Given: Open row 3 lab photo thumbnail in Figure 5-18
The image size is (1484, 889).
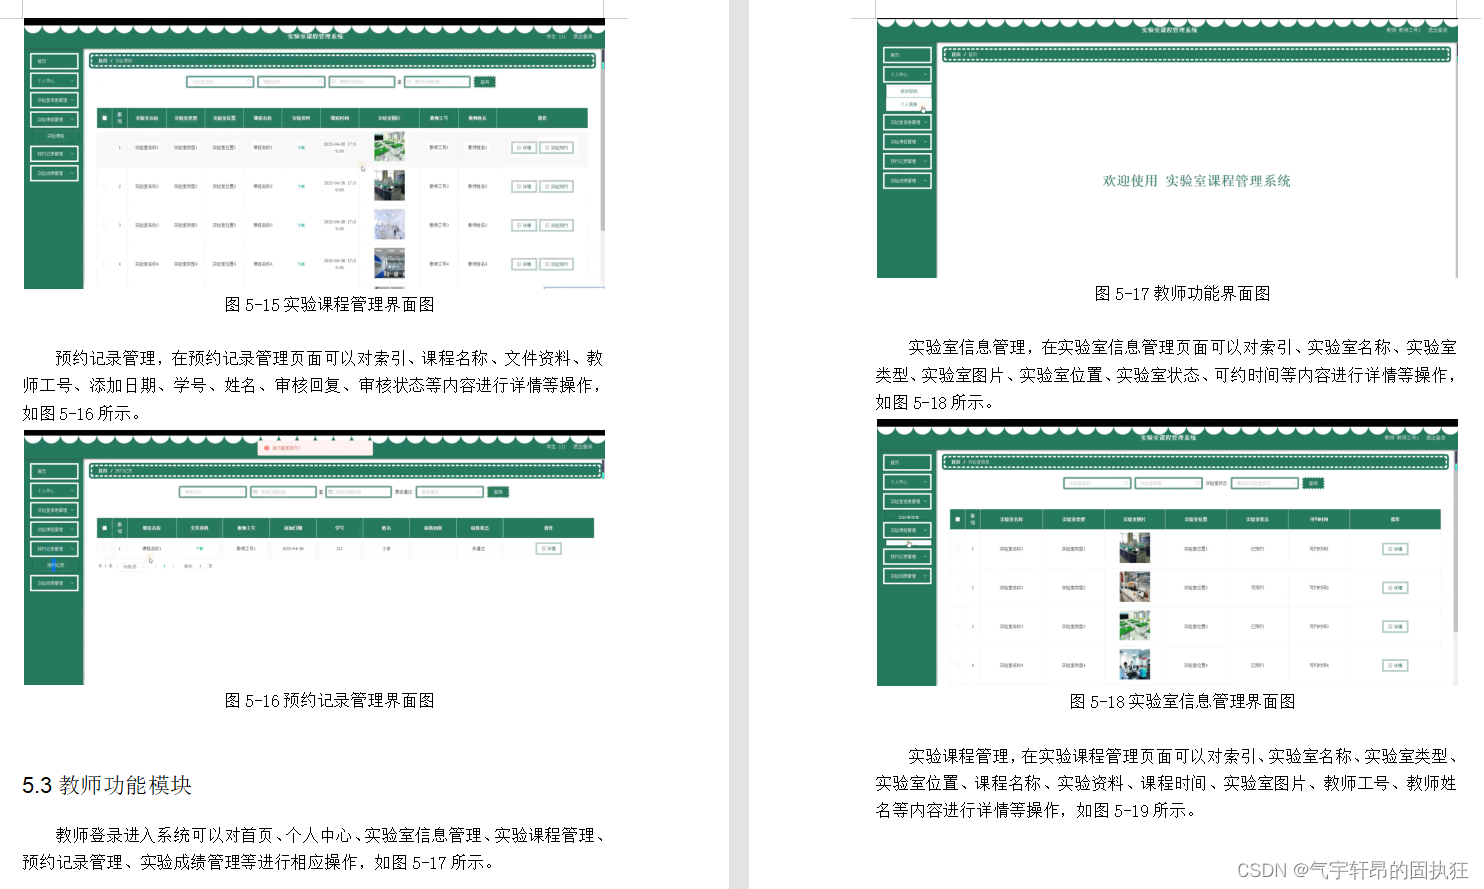Looking at the screenshot, I should coord(1134,625).
